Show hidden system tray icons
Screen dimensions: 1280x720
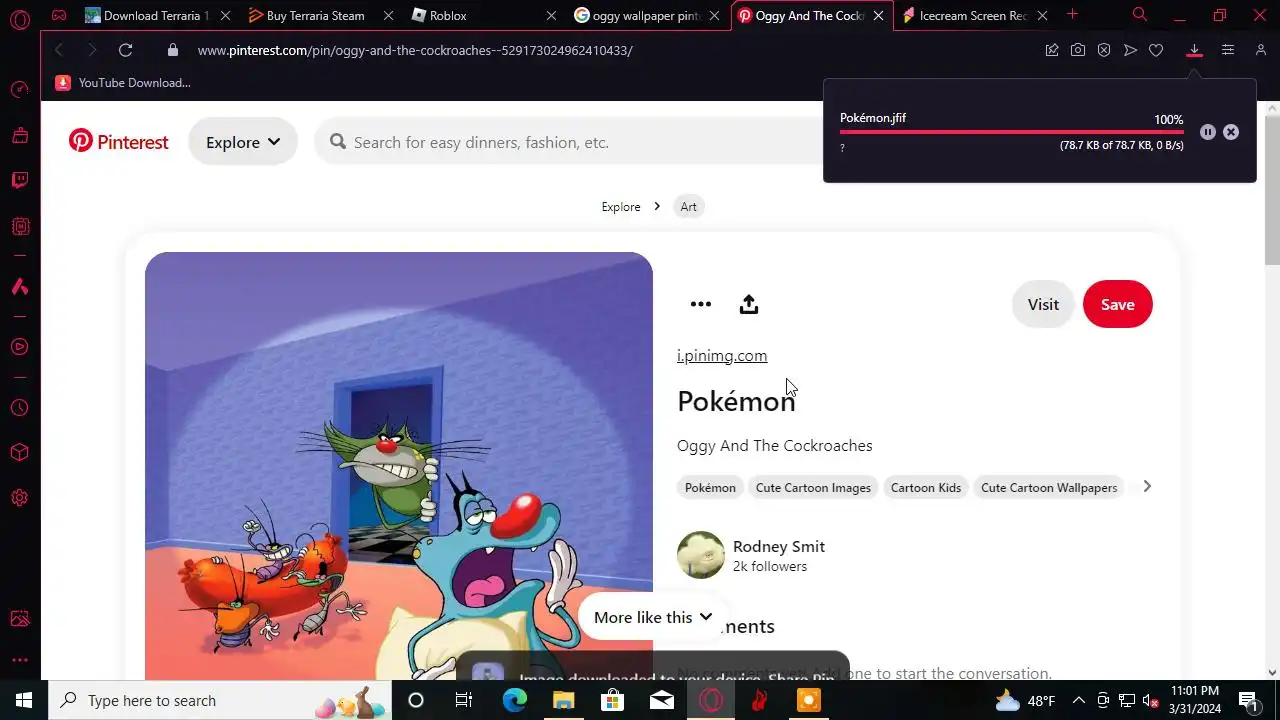[1077, 700]
